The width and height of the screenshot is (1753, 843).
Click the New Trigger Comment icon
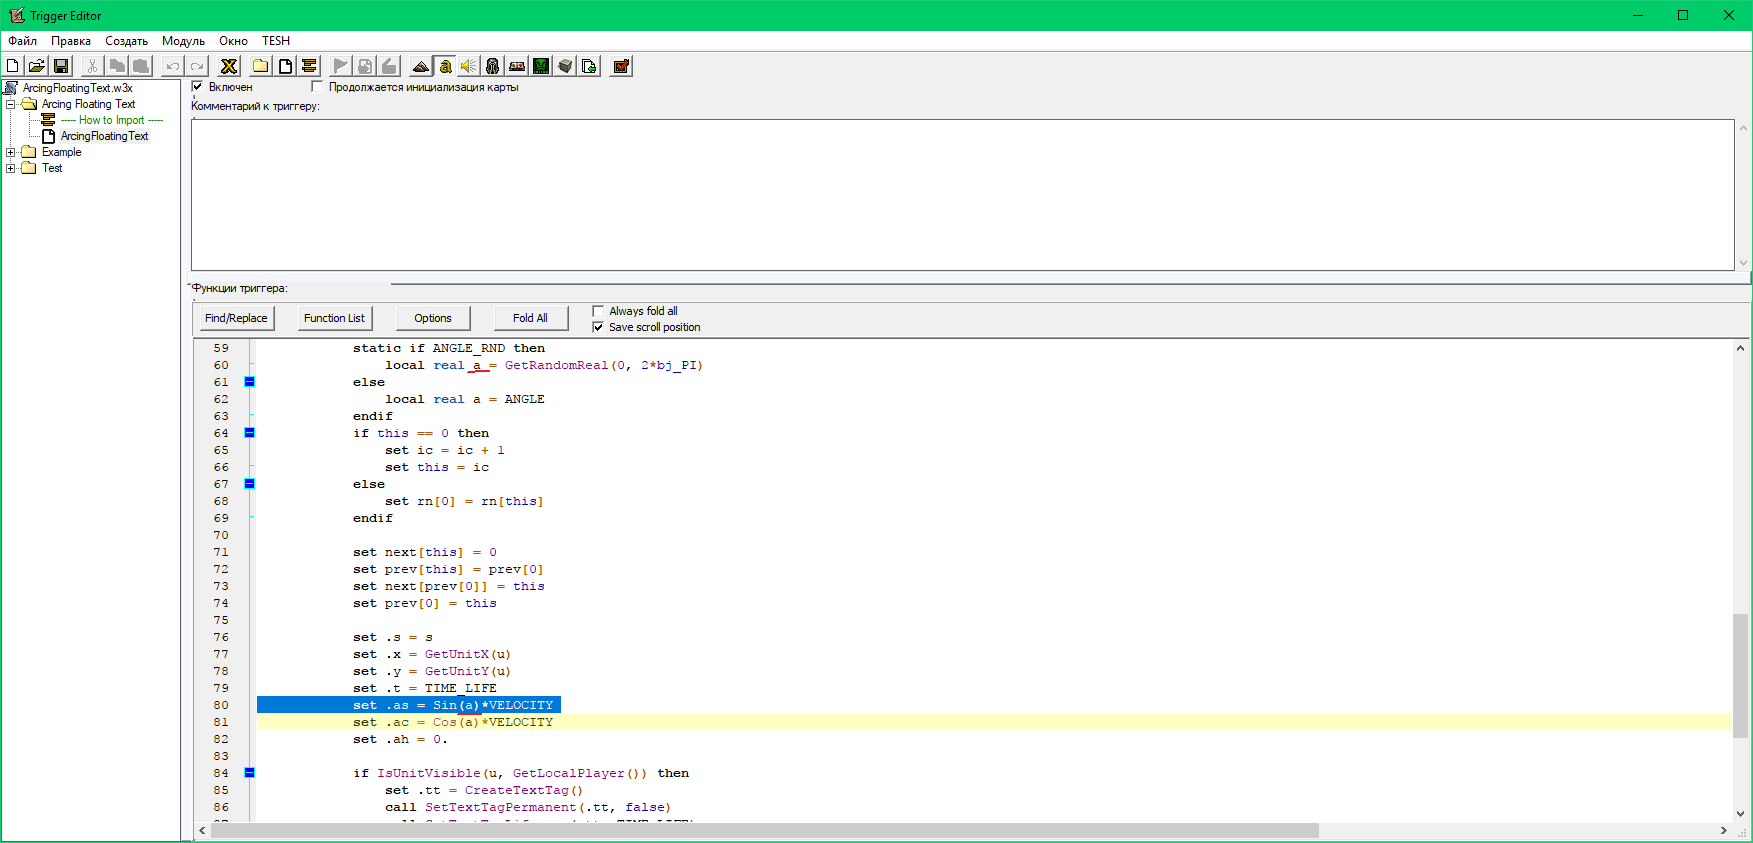309,66
